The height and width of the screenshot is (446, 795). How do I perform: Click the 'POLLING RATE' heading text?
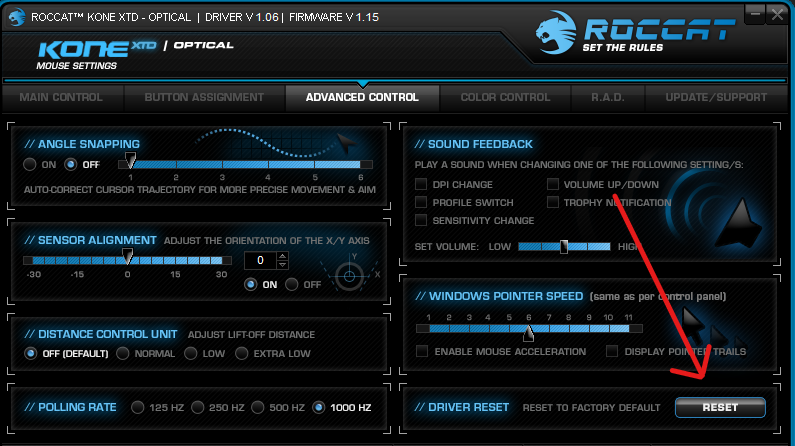coord(77,407)
